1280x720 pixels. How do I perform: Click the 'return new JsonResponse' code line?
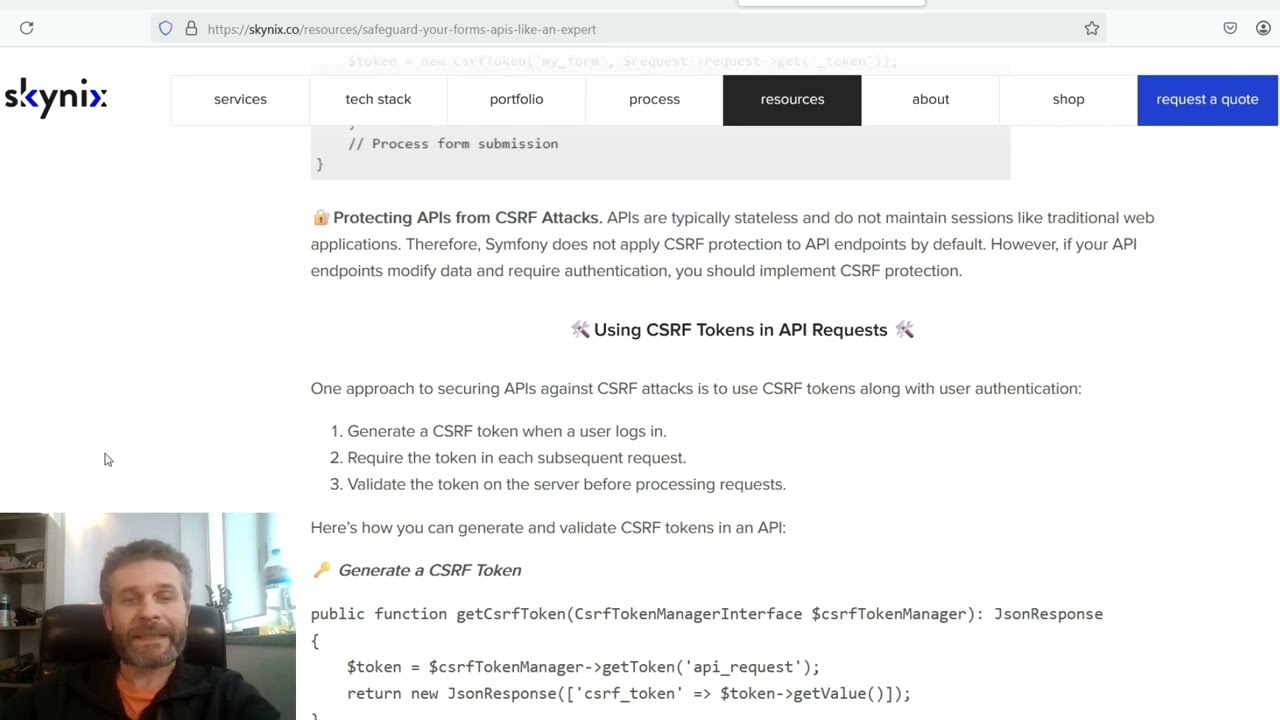[x=629, y=693]
